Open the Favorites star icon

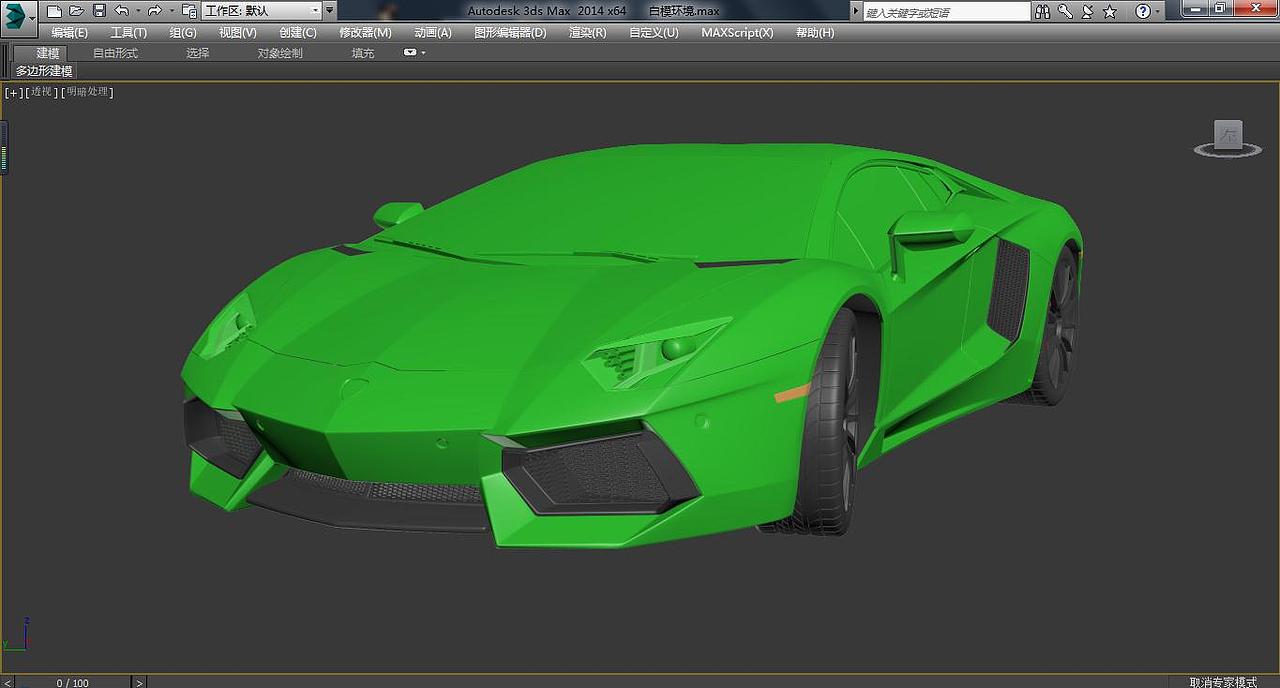pyautogui.click(x=1109, y=12)
